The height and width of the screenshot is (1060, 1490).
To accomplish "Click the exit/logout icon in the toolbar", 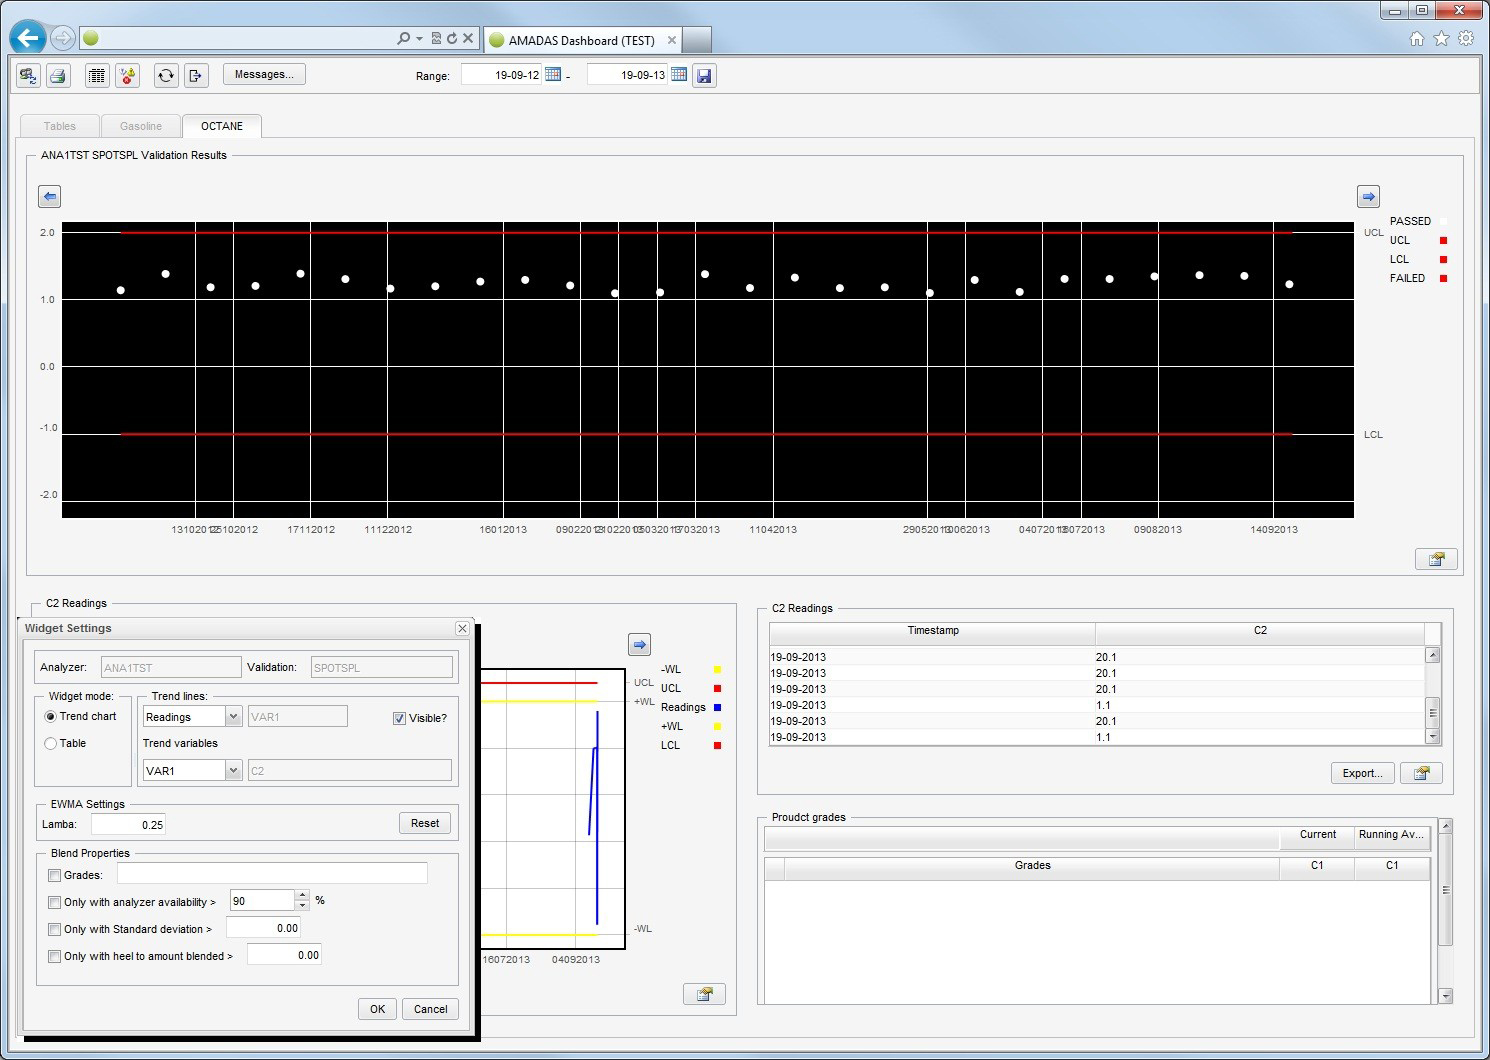I will click(196, 75).
